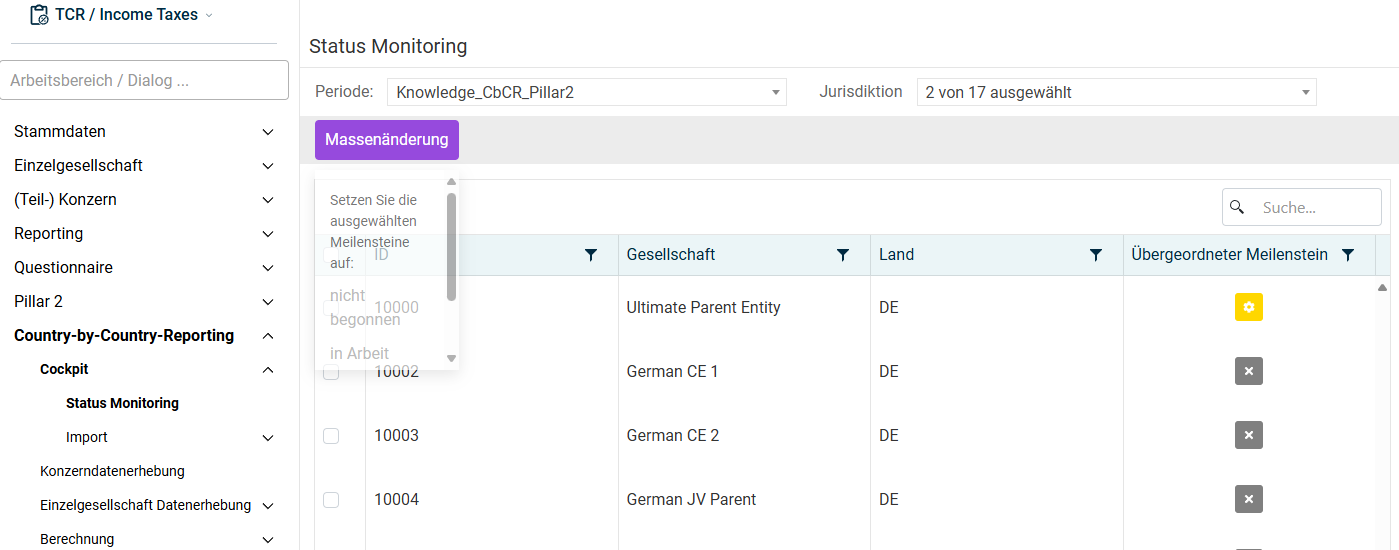Screen dimensions: 1399x550
Task: Select the checkbox for row 10003
Action: [331, 436]
